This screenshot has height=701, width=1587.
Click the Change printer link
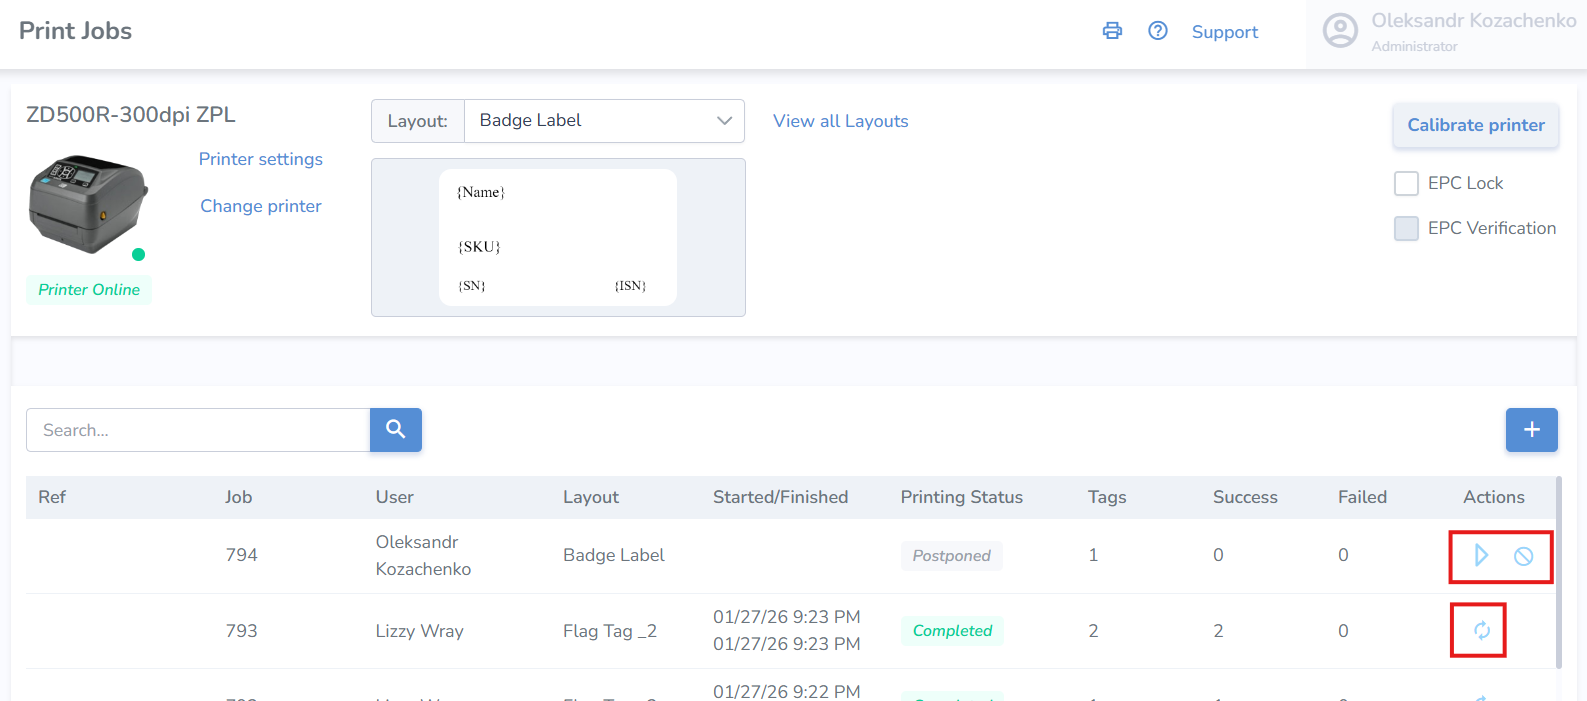(260, 206)
